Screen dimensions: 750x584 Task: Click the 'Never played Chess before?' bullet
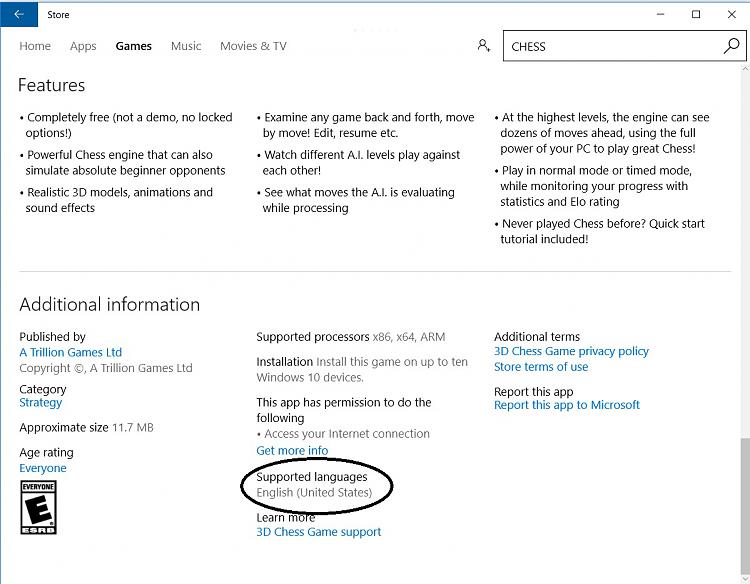[x=599, y=231]
